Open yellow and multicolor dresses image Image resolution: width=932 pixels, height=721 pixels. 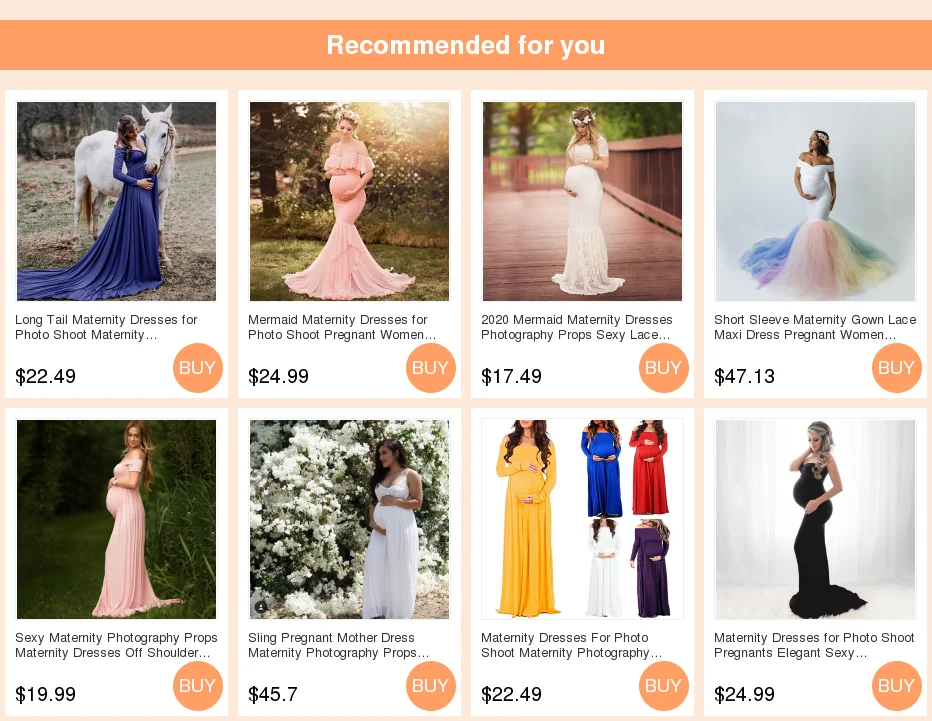click(x=582, y=520)
